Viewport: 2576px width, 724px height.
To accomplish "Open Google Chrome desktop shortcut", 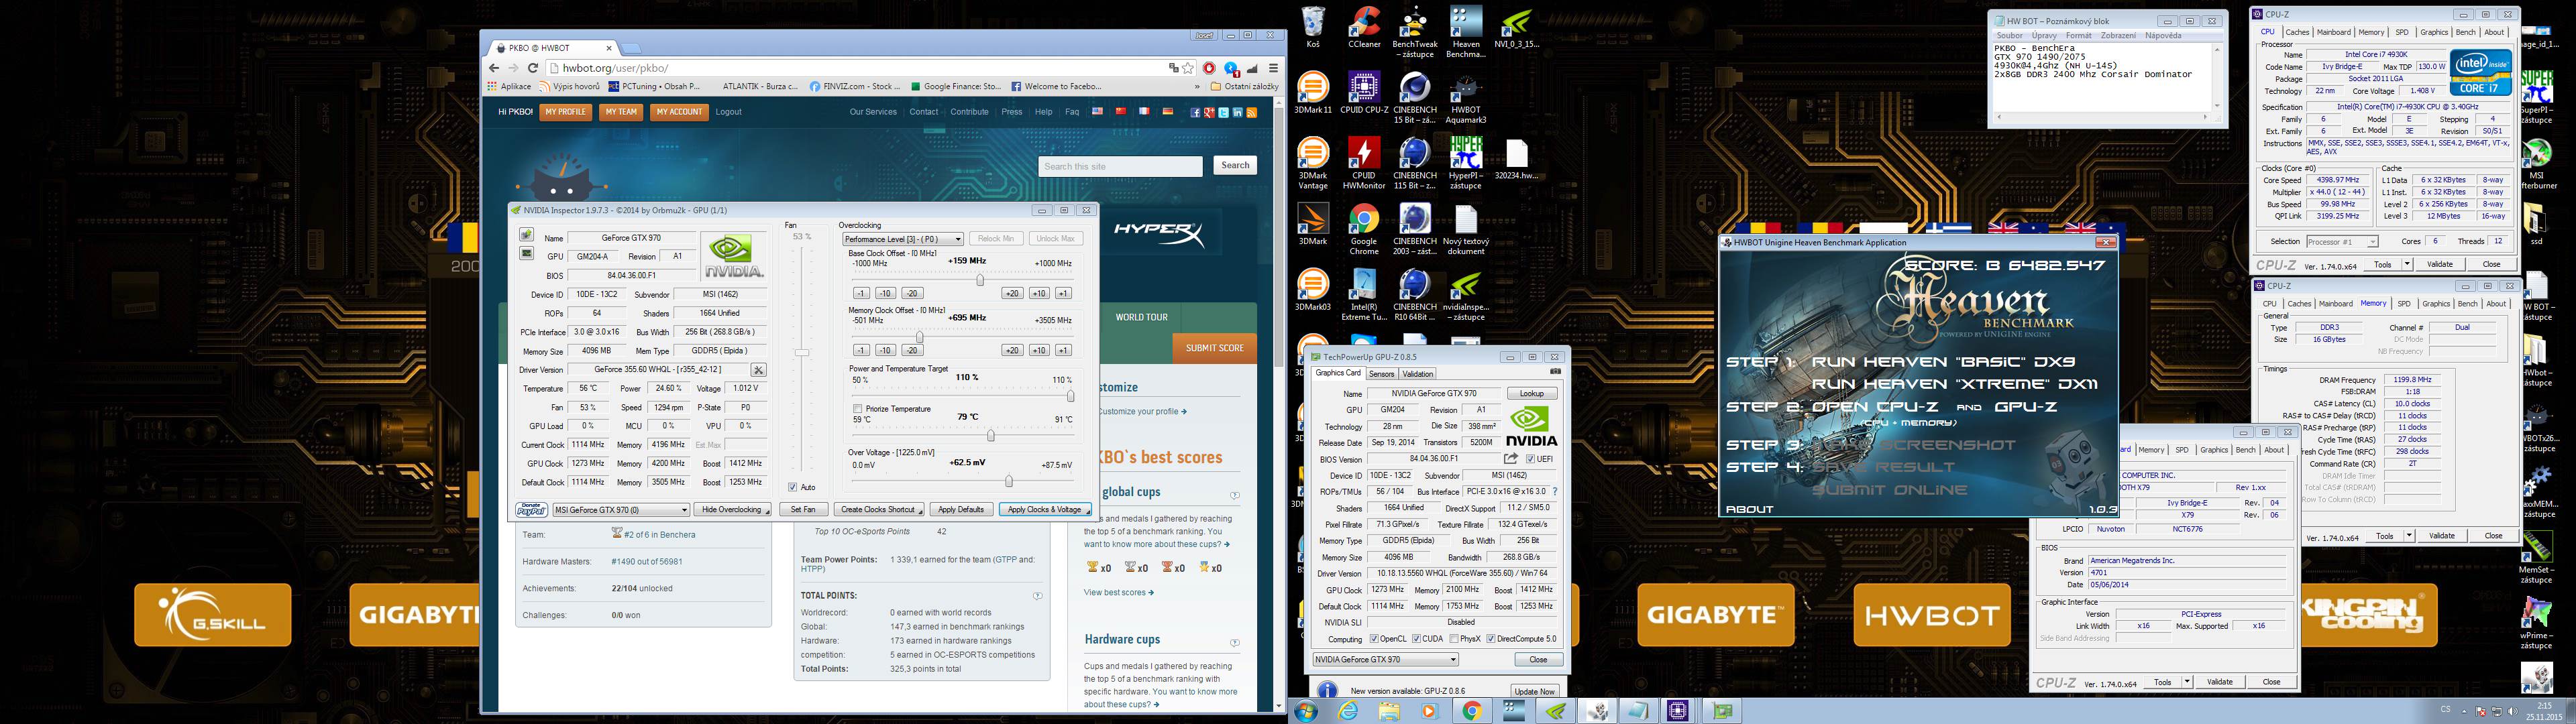I will point(1364,231).
